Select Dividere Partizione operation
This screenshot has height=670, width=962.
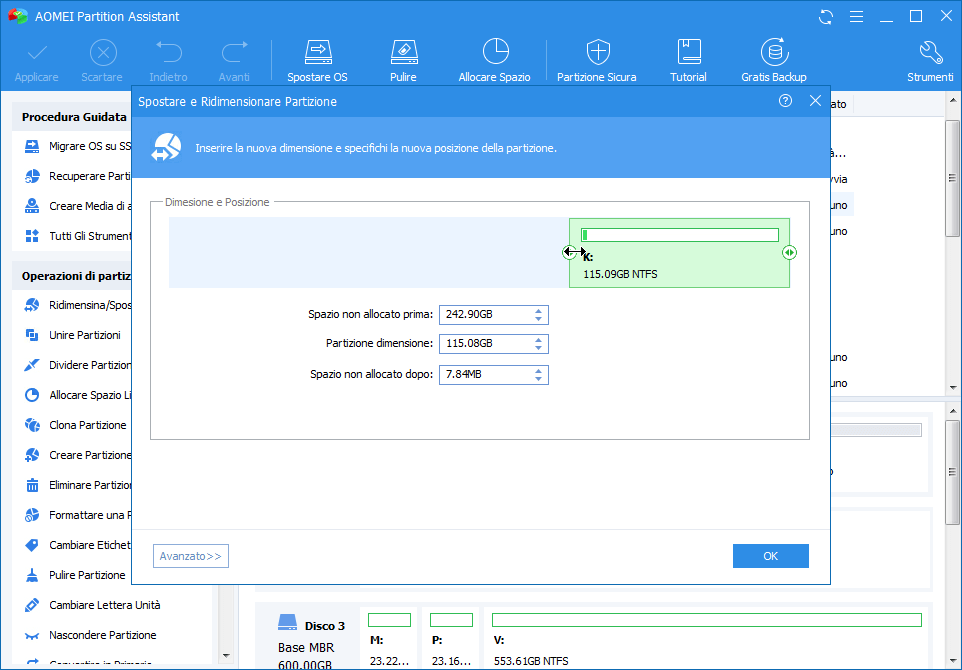(78, 365)
